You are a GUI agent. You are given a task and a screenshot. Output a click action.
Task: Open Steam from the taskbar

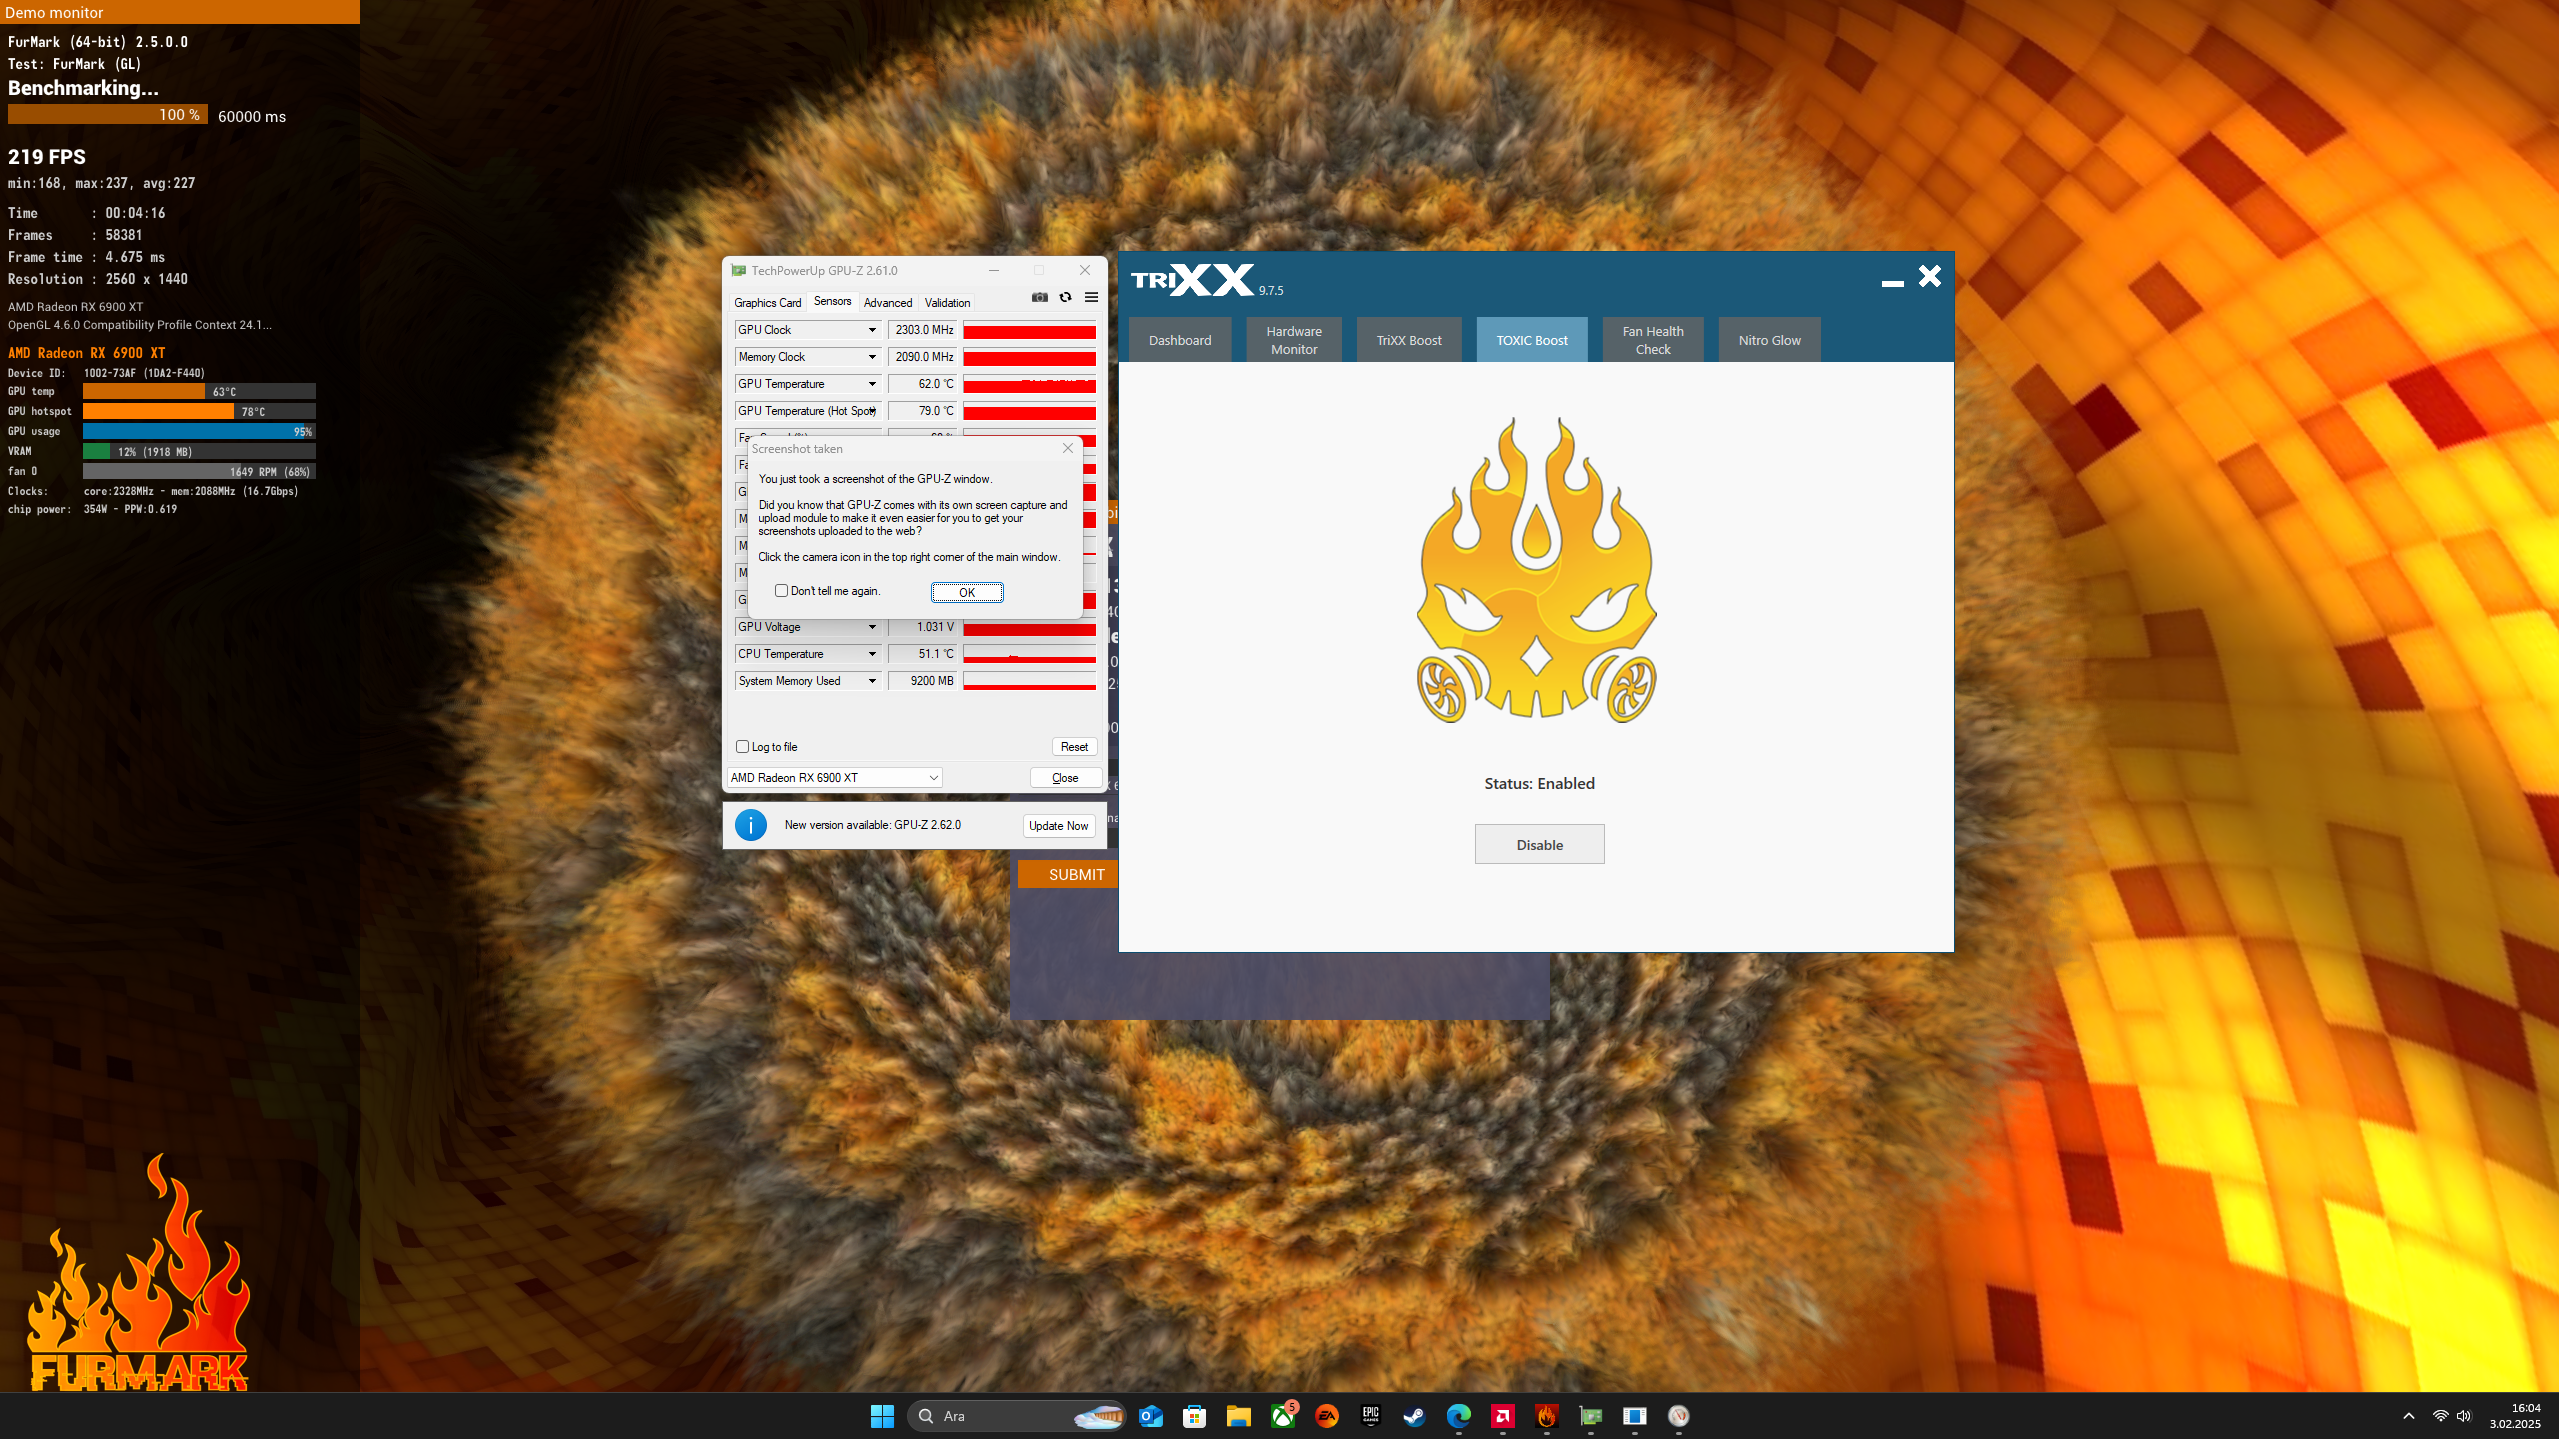(1414, 1415)
